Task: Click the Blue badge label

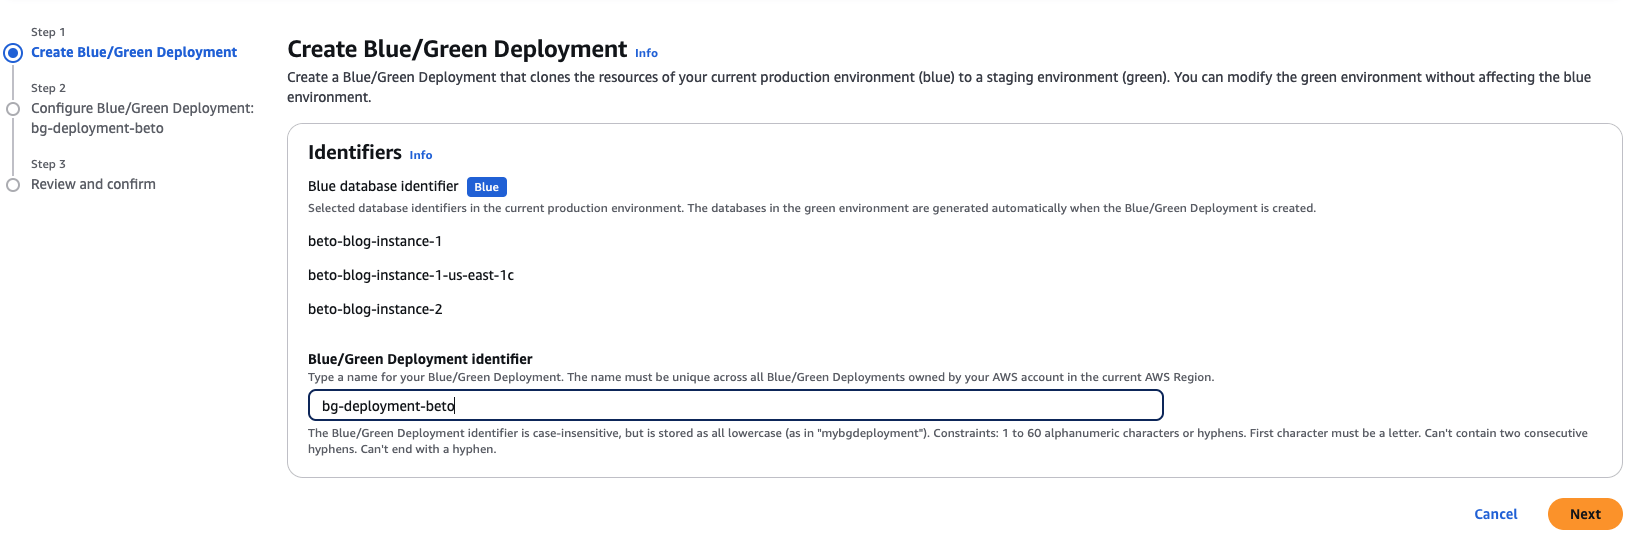Action: click(487, 187)
